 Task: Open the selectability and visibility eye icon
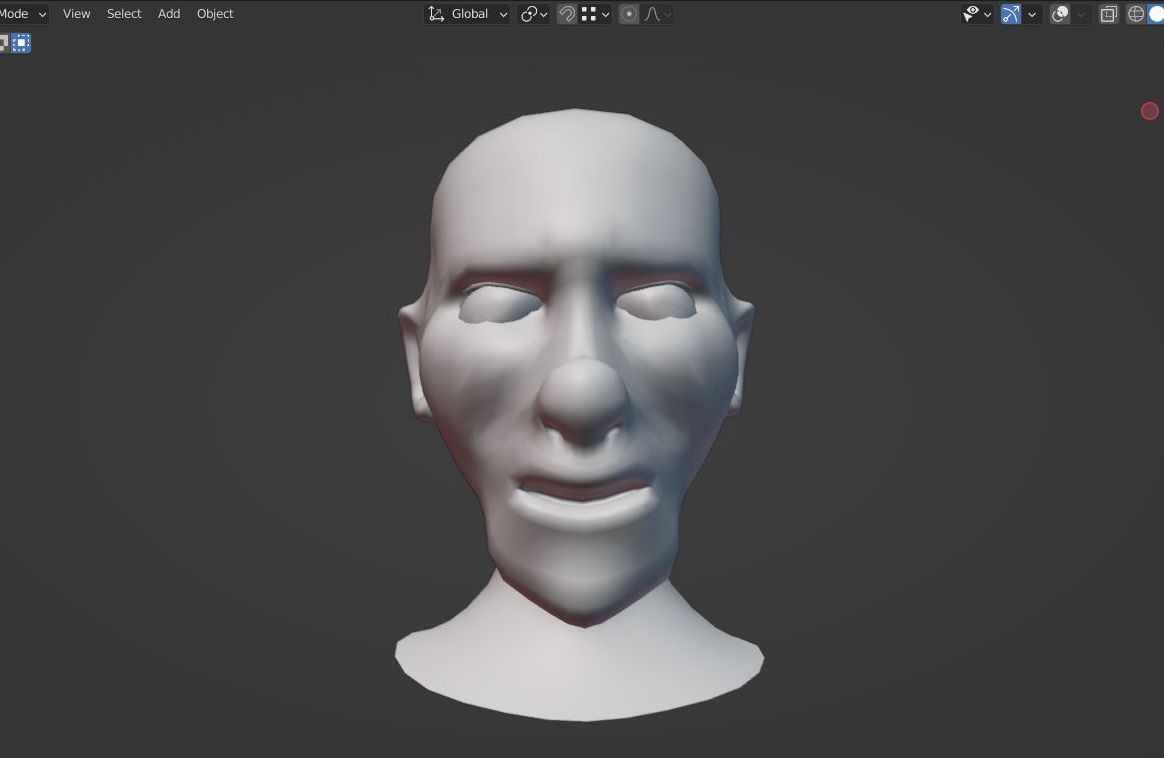pos(976,14)
